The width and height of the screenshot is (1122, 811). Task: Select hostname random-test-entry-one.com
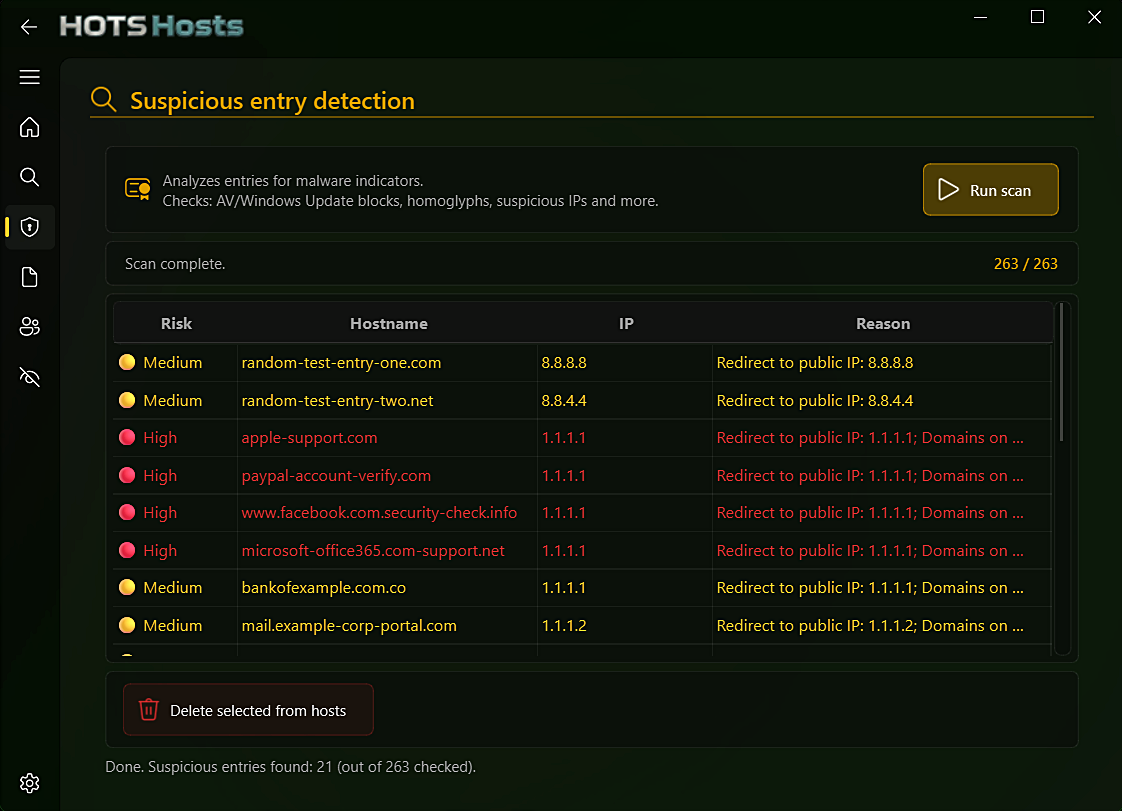(x=341, y=362)
